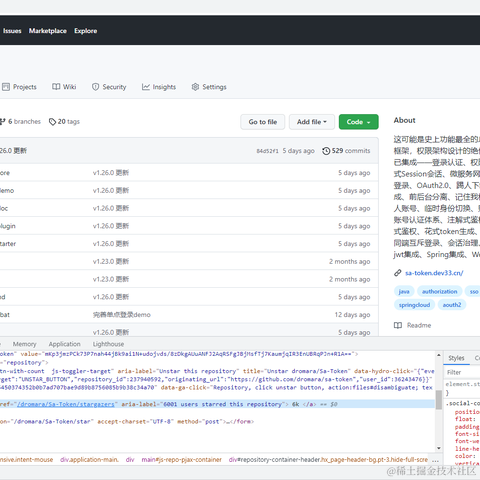
Task: Switch to the Styles pane tab
Action: point(456,358)
